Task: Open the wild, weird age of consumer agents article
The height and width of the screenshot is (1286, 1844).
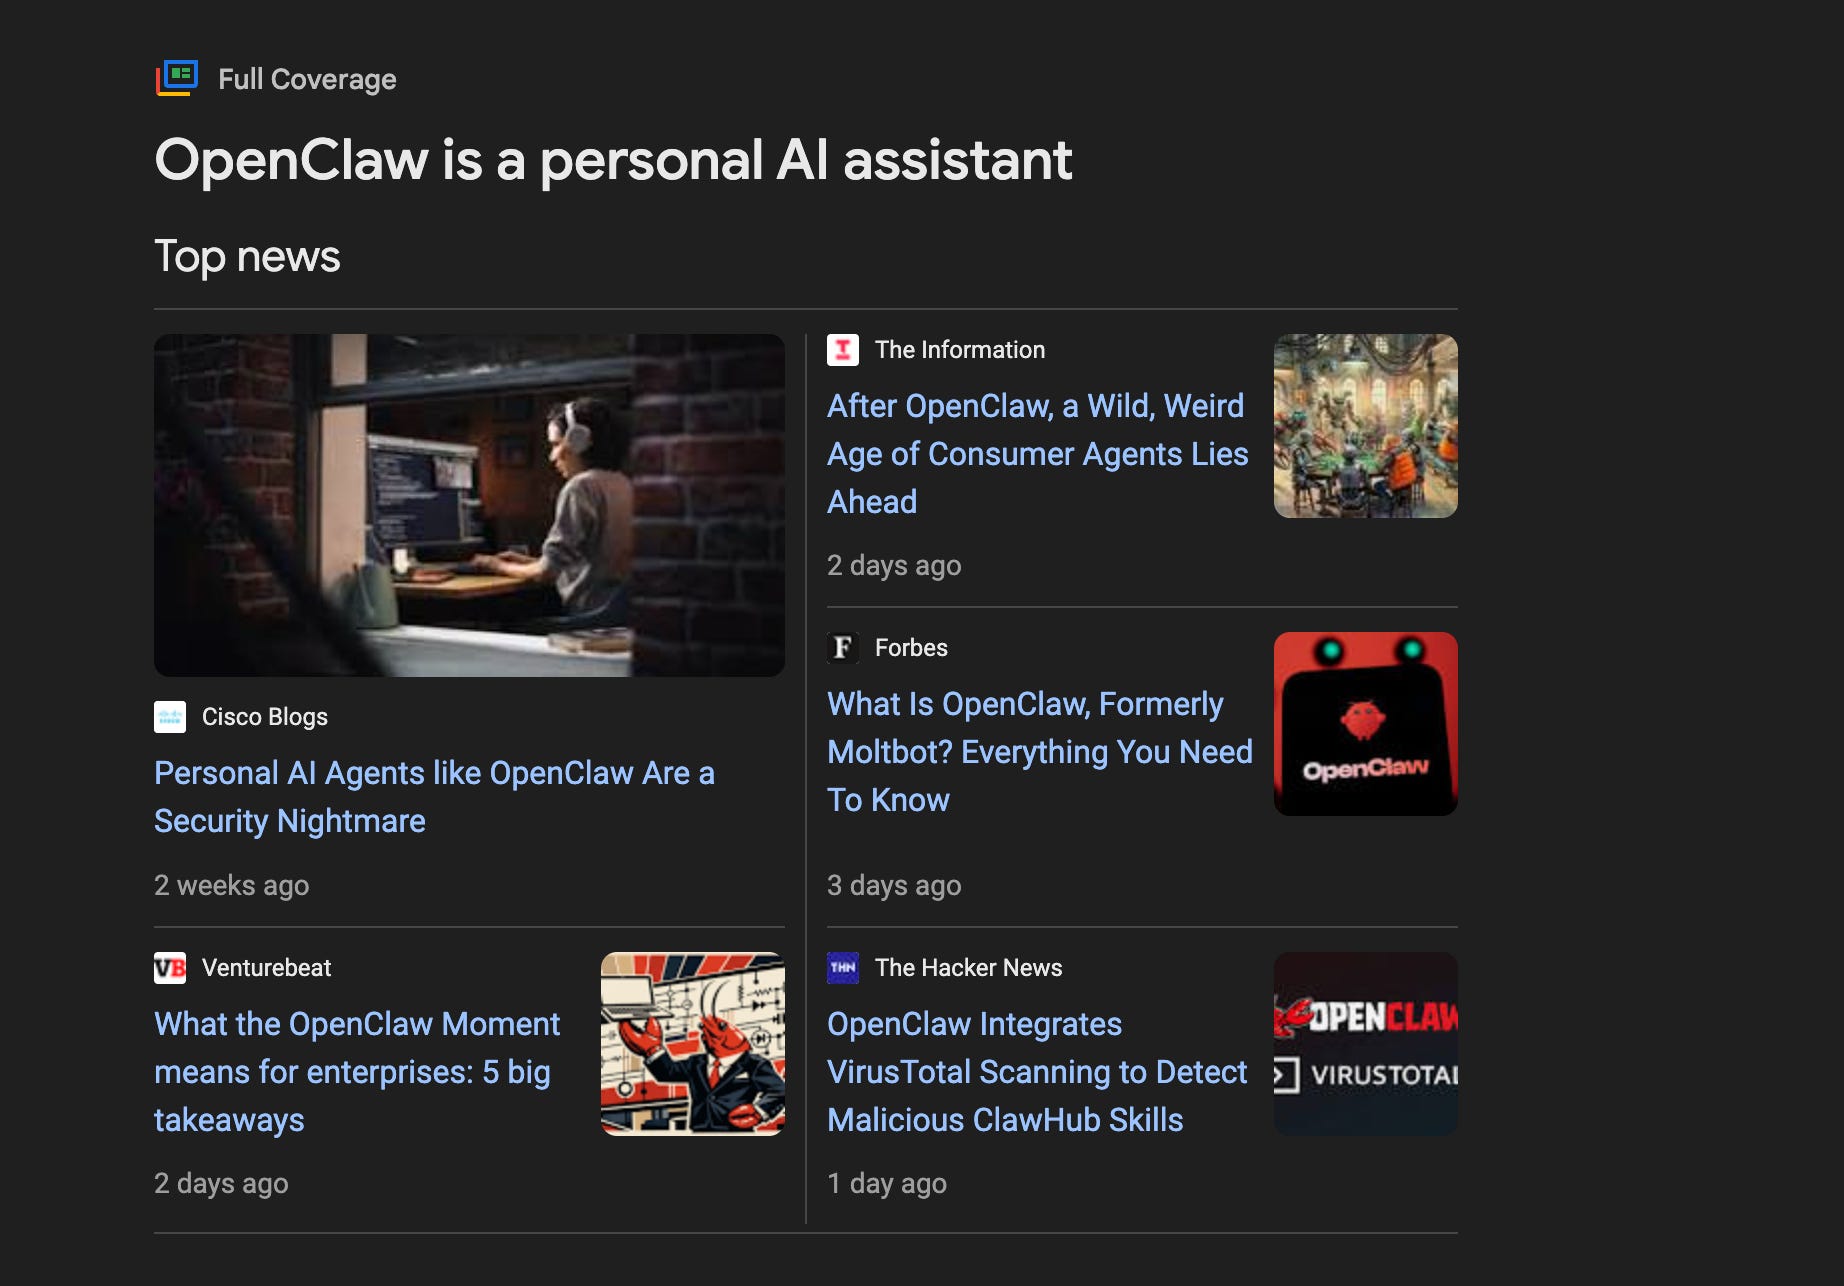Action: pyautogui.click(x=1037, y=454)
